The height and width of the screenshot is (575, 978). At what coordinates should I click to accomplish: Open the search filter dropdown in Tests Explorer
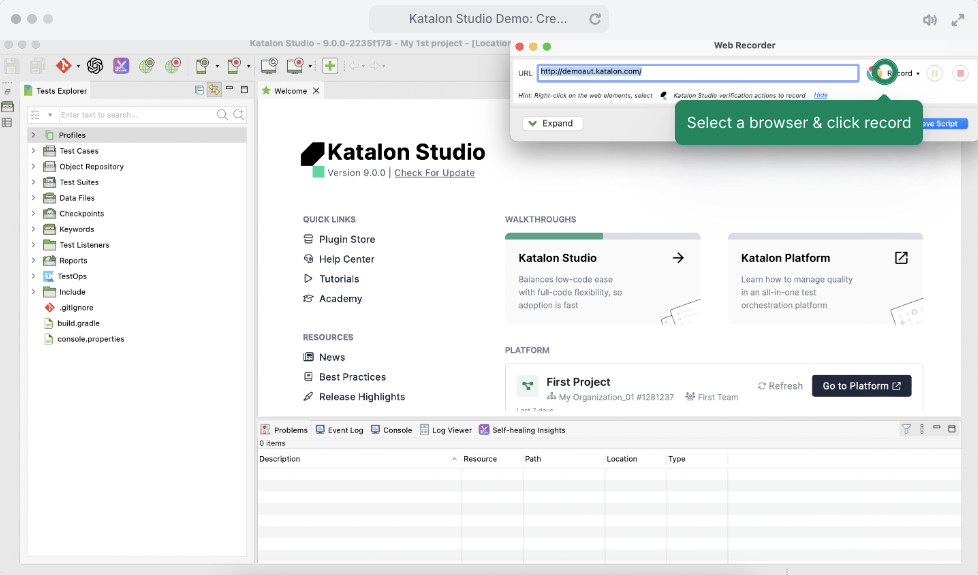click(50, 115)
